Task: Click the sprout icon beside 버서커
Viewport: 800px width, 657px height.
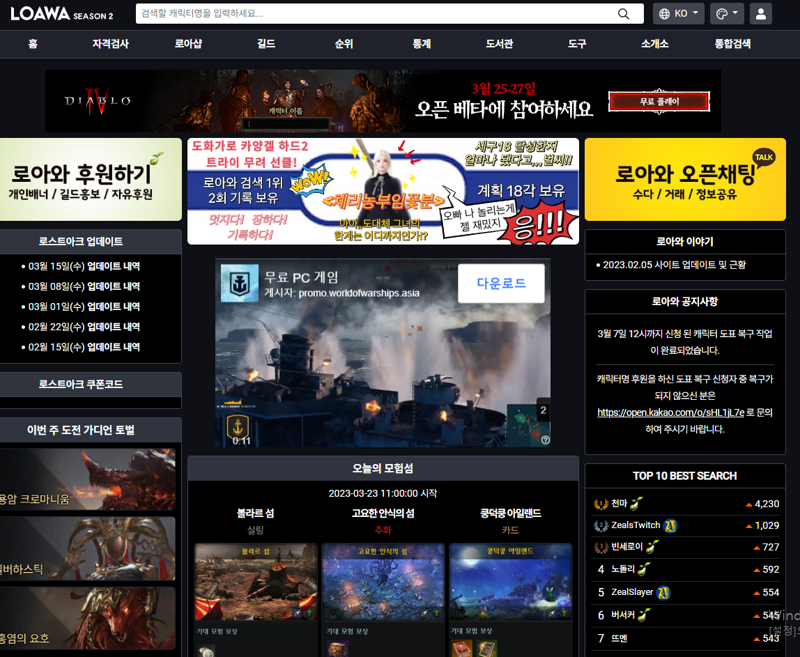Action: click(x=644, y=615)
